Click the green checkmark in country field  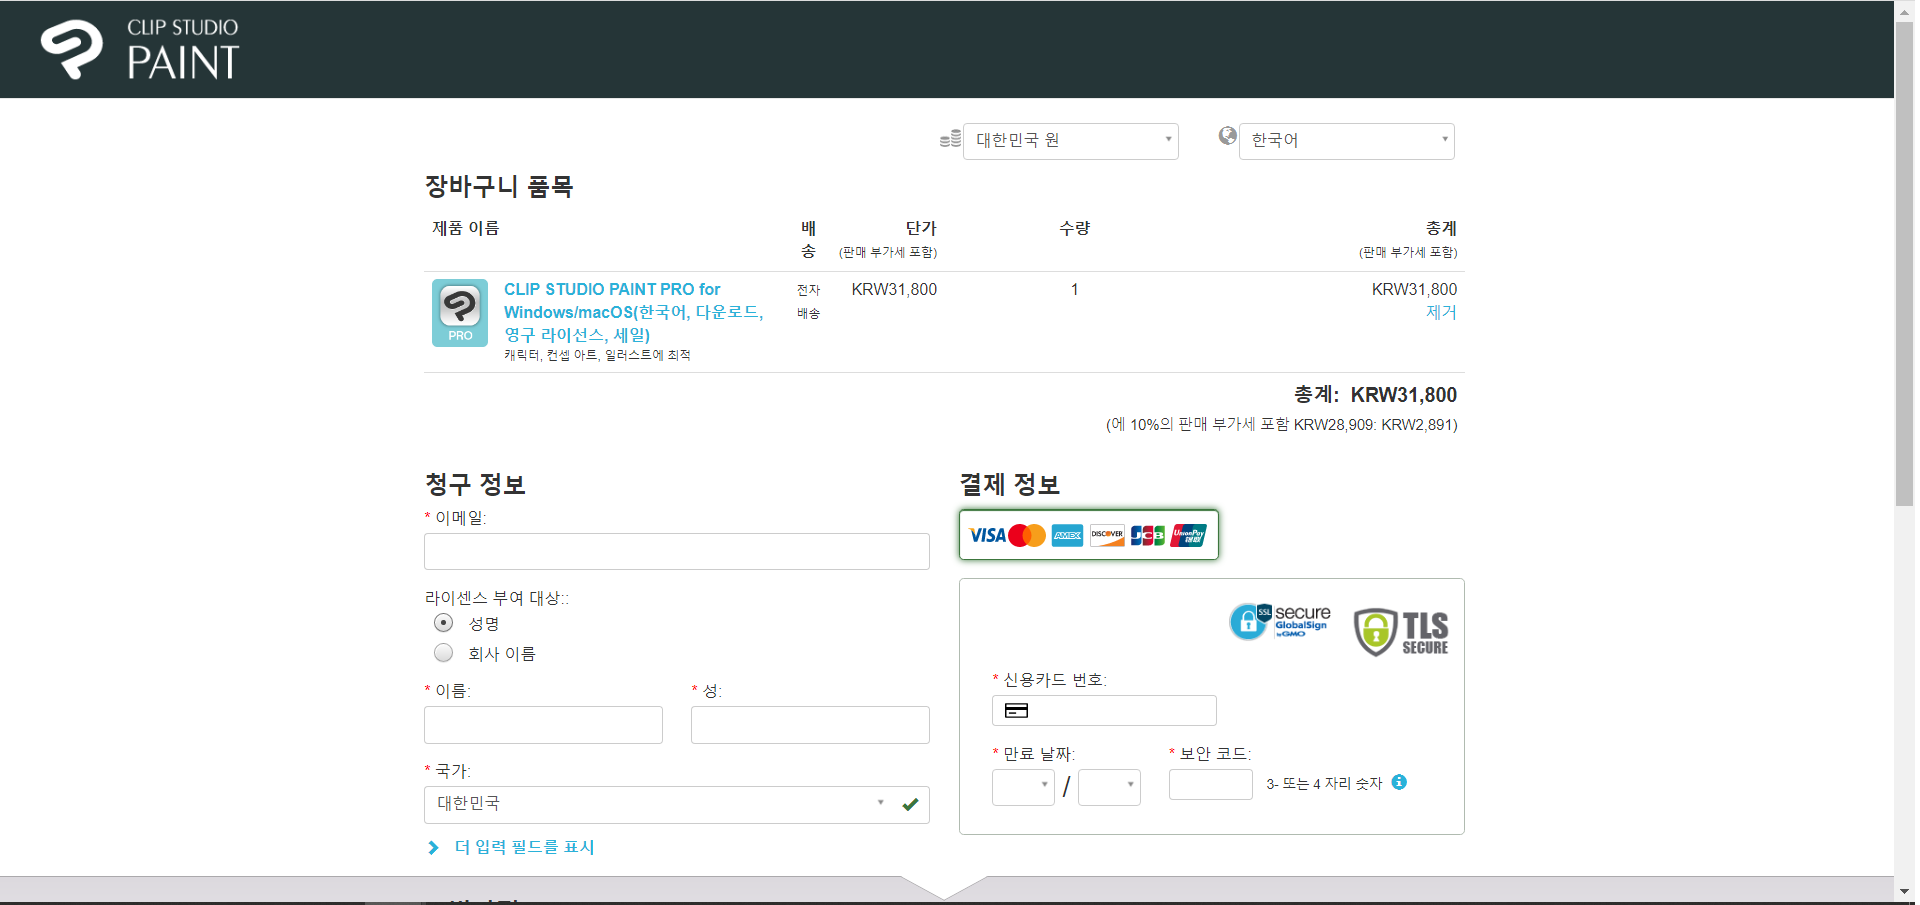click(x=910, y=804)
